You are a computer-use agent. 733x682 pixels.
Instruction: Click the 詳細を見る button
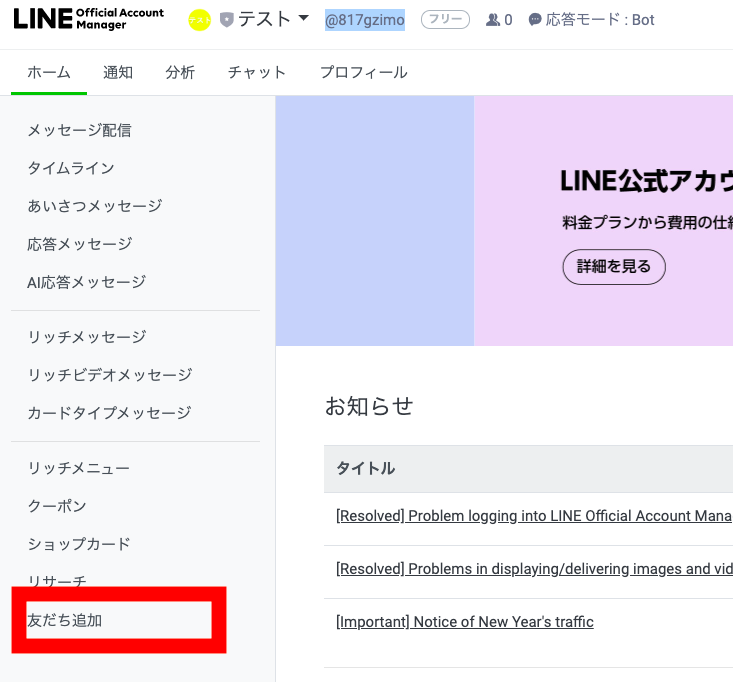614,266
